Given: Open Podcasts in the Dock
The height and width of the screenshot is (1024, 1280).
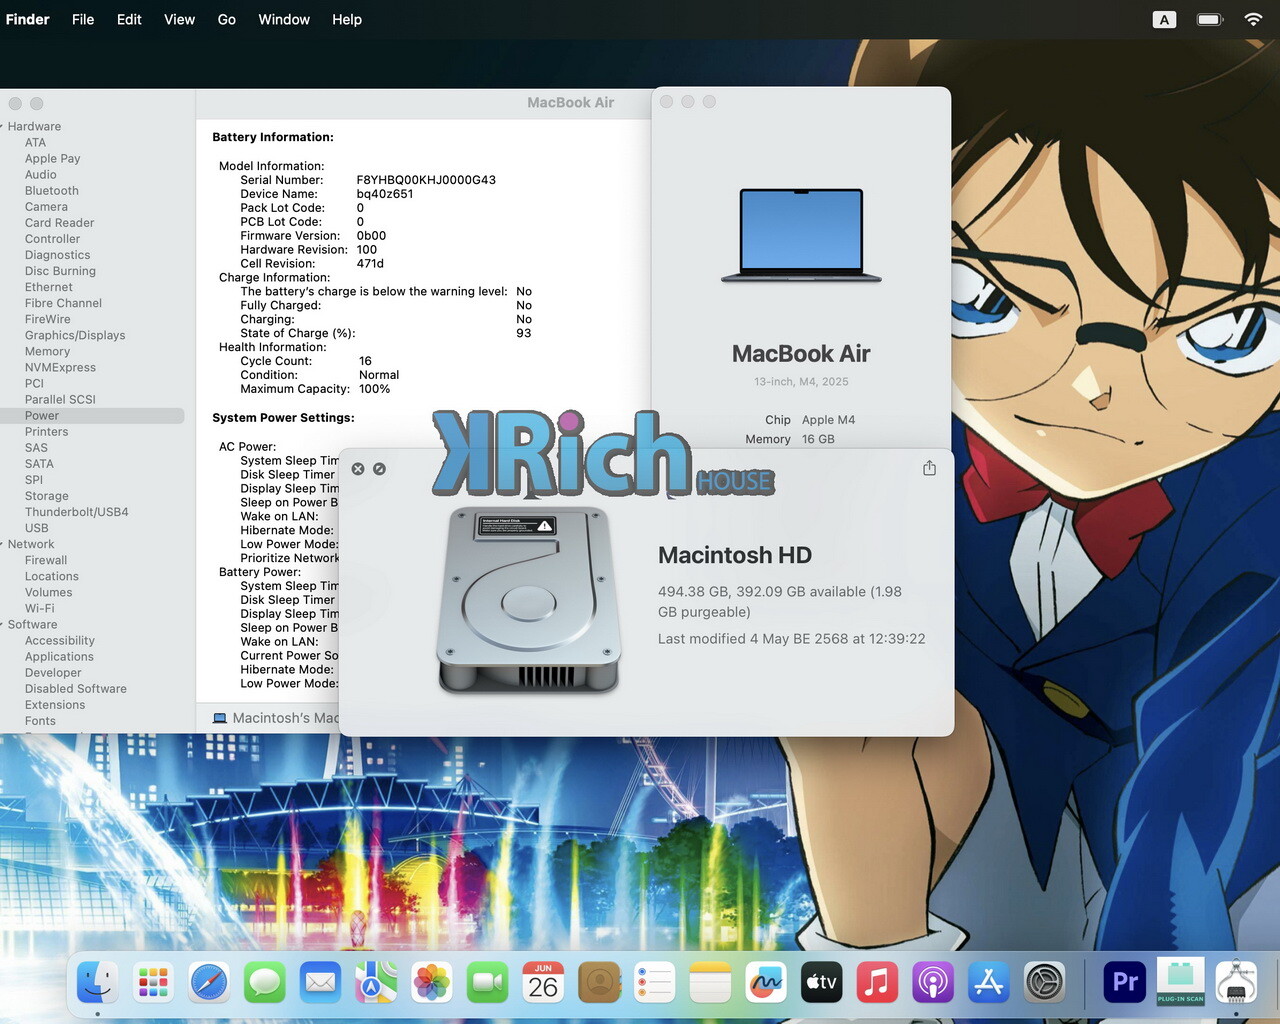Looking at the screenshot, I should [933, 983].
